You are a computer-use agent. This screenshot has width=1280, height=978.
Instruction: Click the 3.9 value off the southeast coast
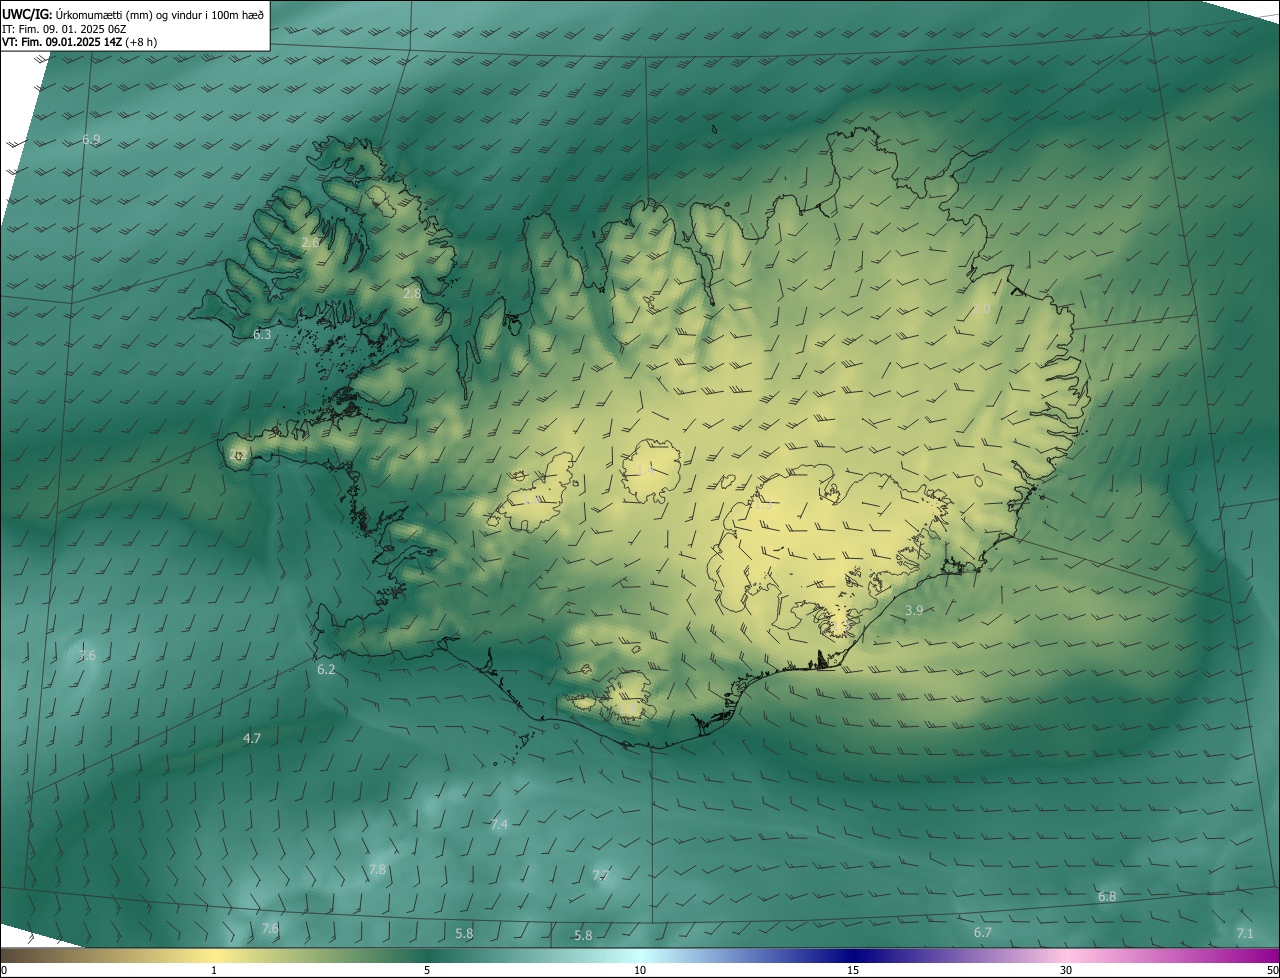(x=914, y=610)
